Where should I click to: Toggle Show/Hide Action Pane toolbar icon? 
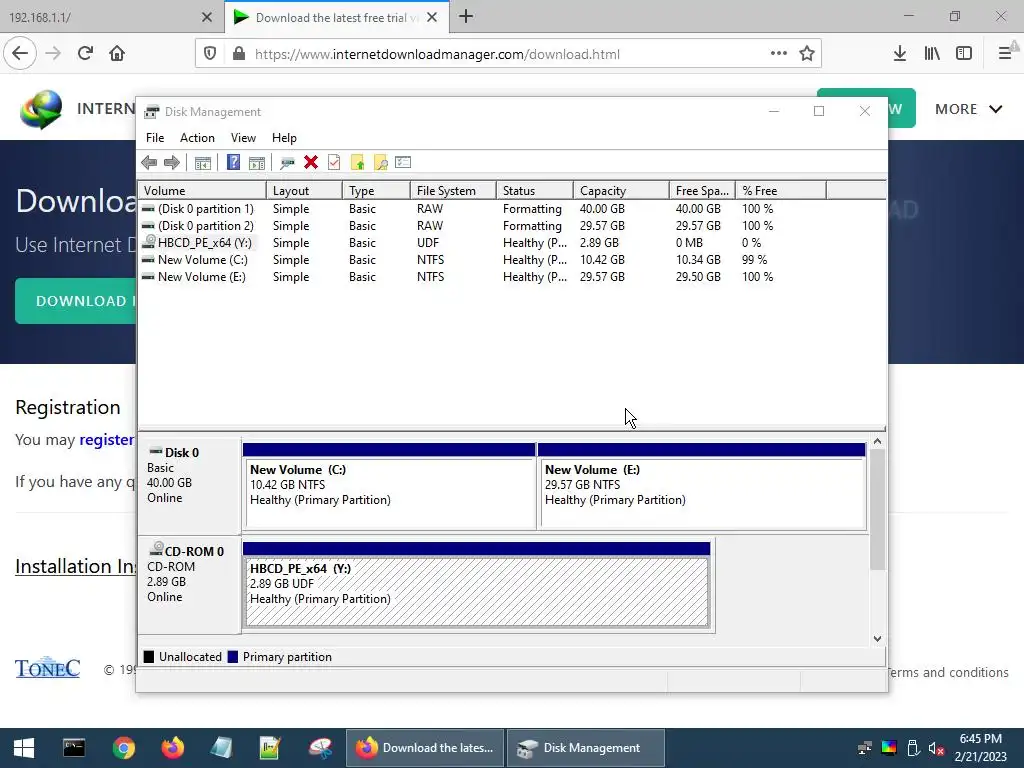point(257,163)
